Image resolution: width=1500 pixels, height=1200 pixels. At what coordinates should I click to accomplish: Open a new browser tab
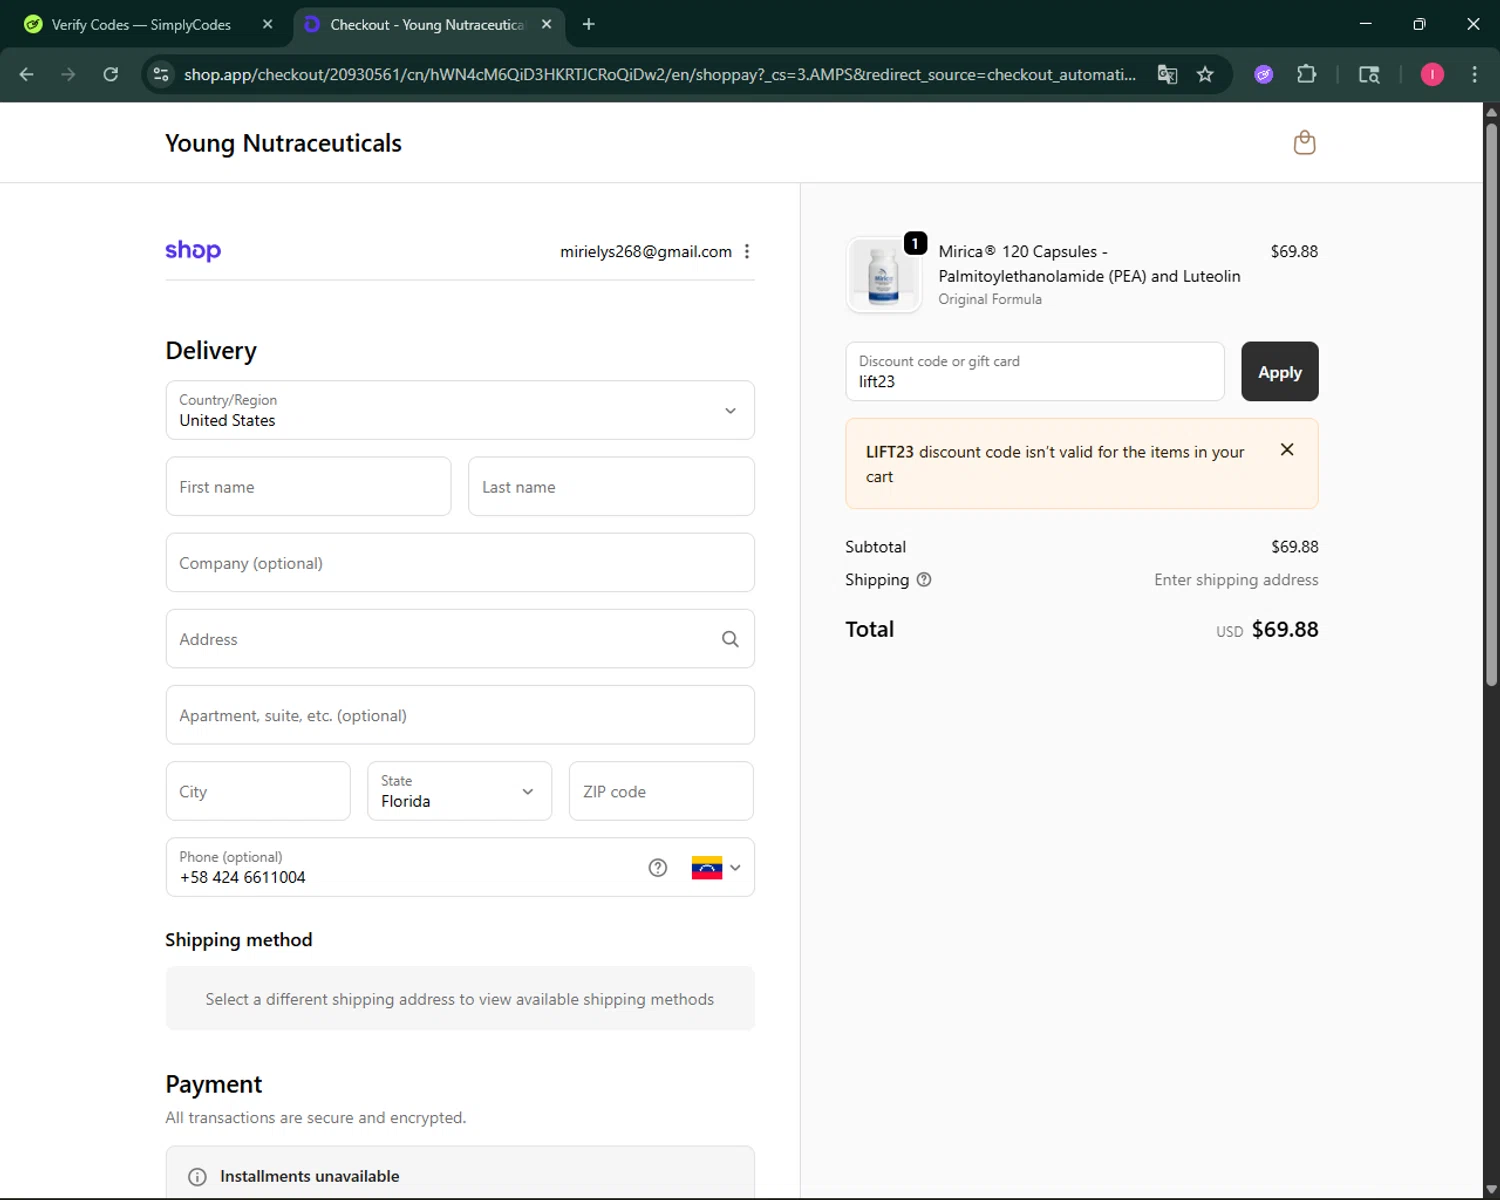pyautogui.click(x=589, y=24)
